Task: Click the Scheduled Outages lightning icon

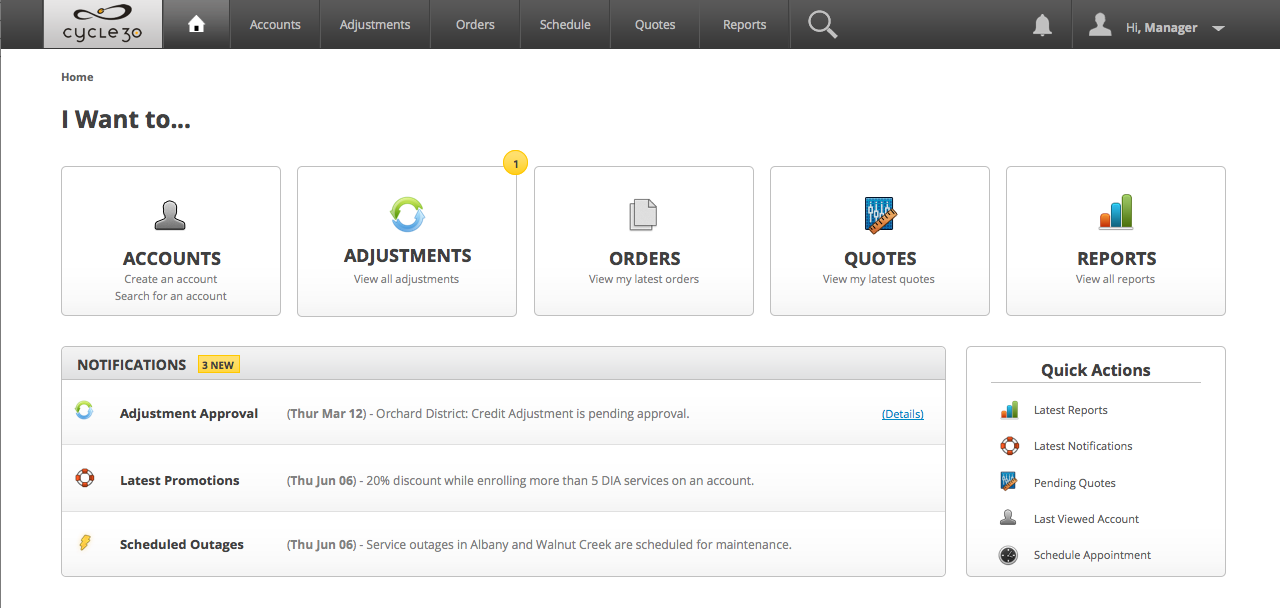Action: [x=85, y=543]
